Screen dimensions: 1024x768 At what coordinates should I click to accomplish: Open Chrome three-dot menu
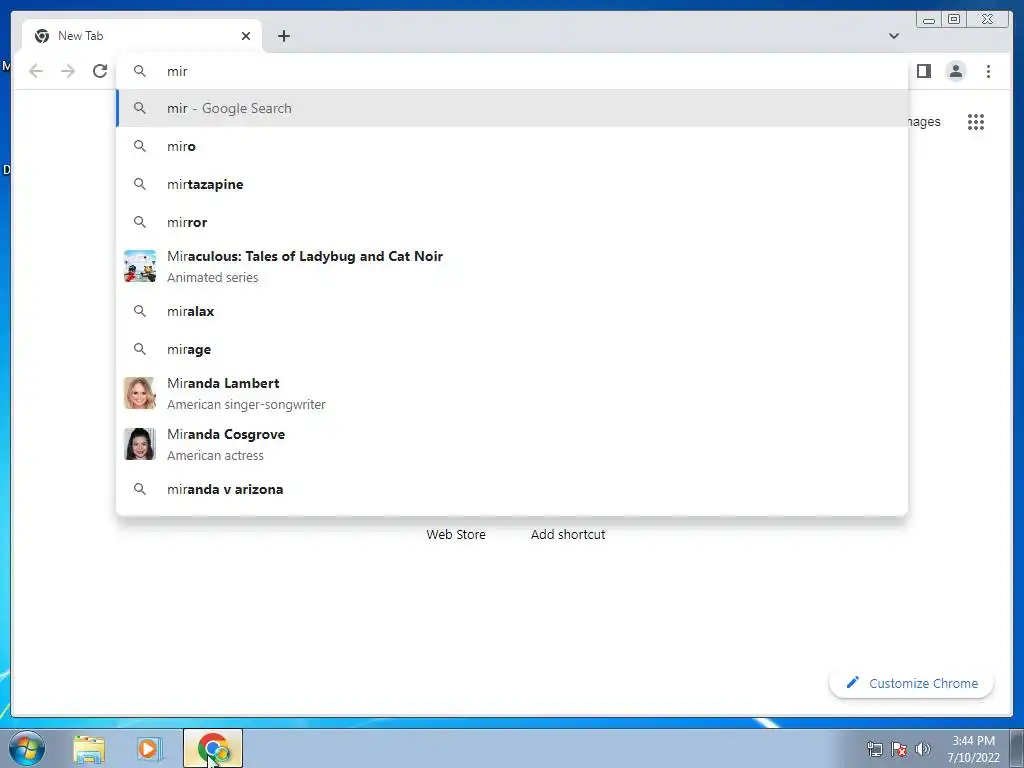(988, 71)
